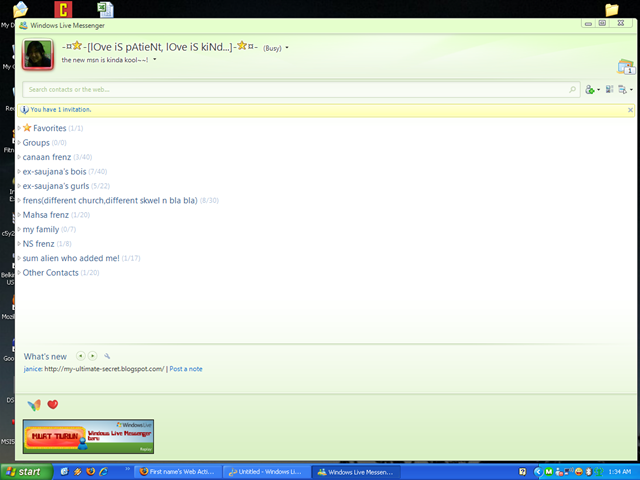Viewport: 640px width, 480px height.
Task: Switch to 'Untitled - Windows Li...' taskbar item
Action: (267, 472)
